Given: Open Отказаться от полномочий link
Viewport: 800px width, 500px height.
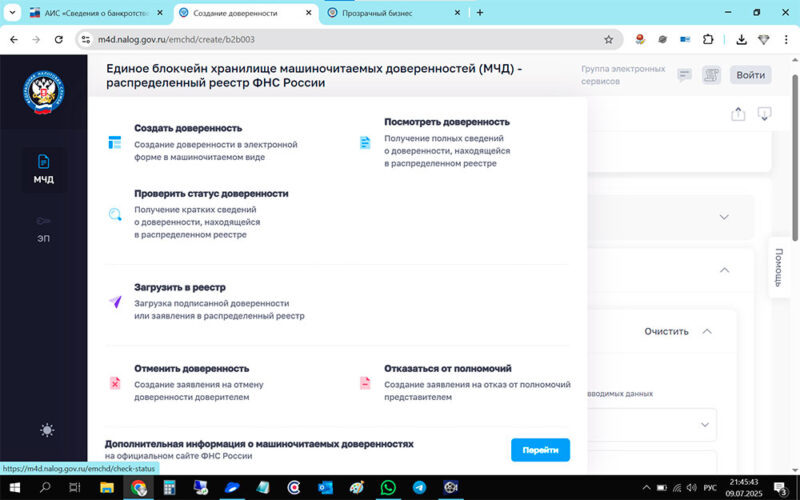Looking at the screenshot, I should pyautogui.click(x=447, y=368).
